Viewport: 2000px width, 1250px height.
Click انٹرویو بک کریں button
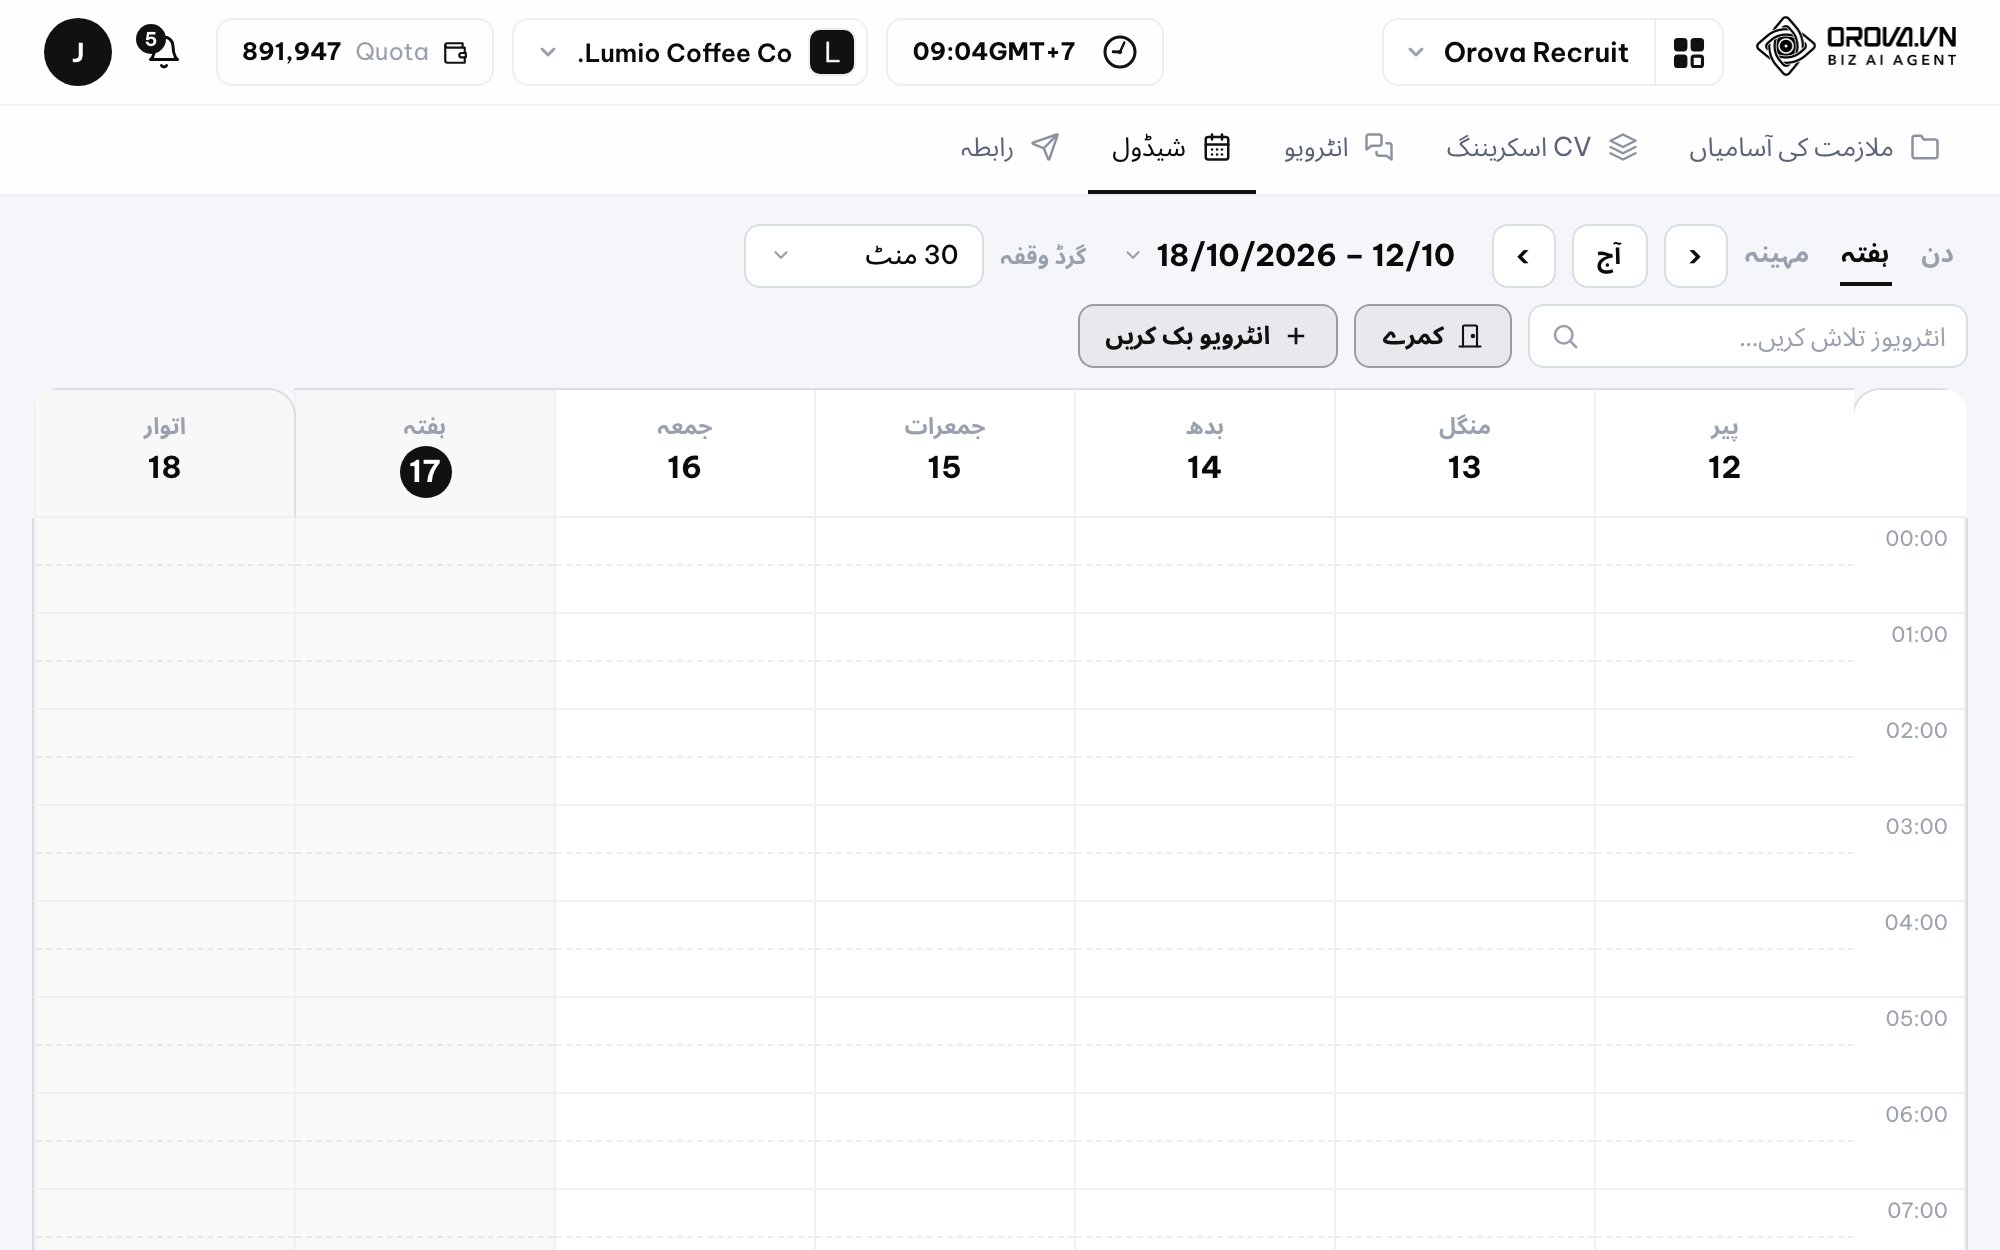[1207, 336]
